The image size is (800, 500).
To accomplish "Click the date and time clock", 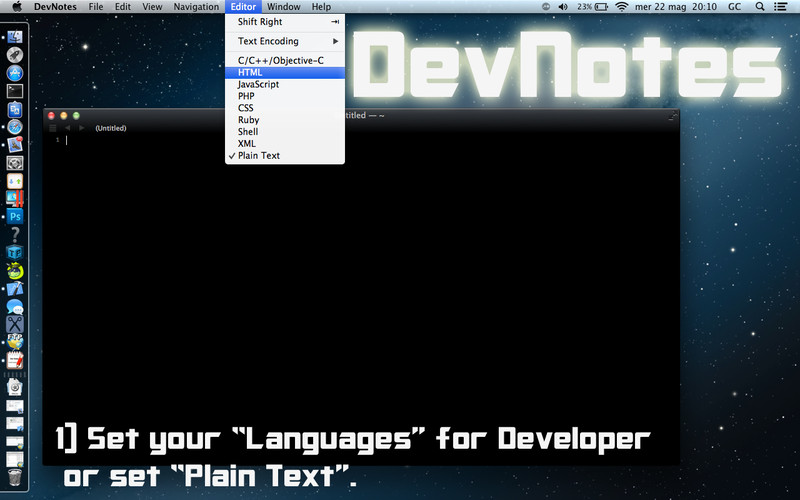I will pos(676,7).
